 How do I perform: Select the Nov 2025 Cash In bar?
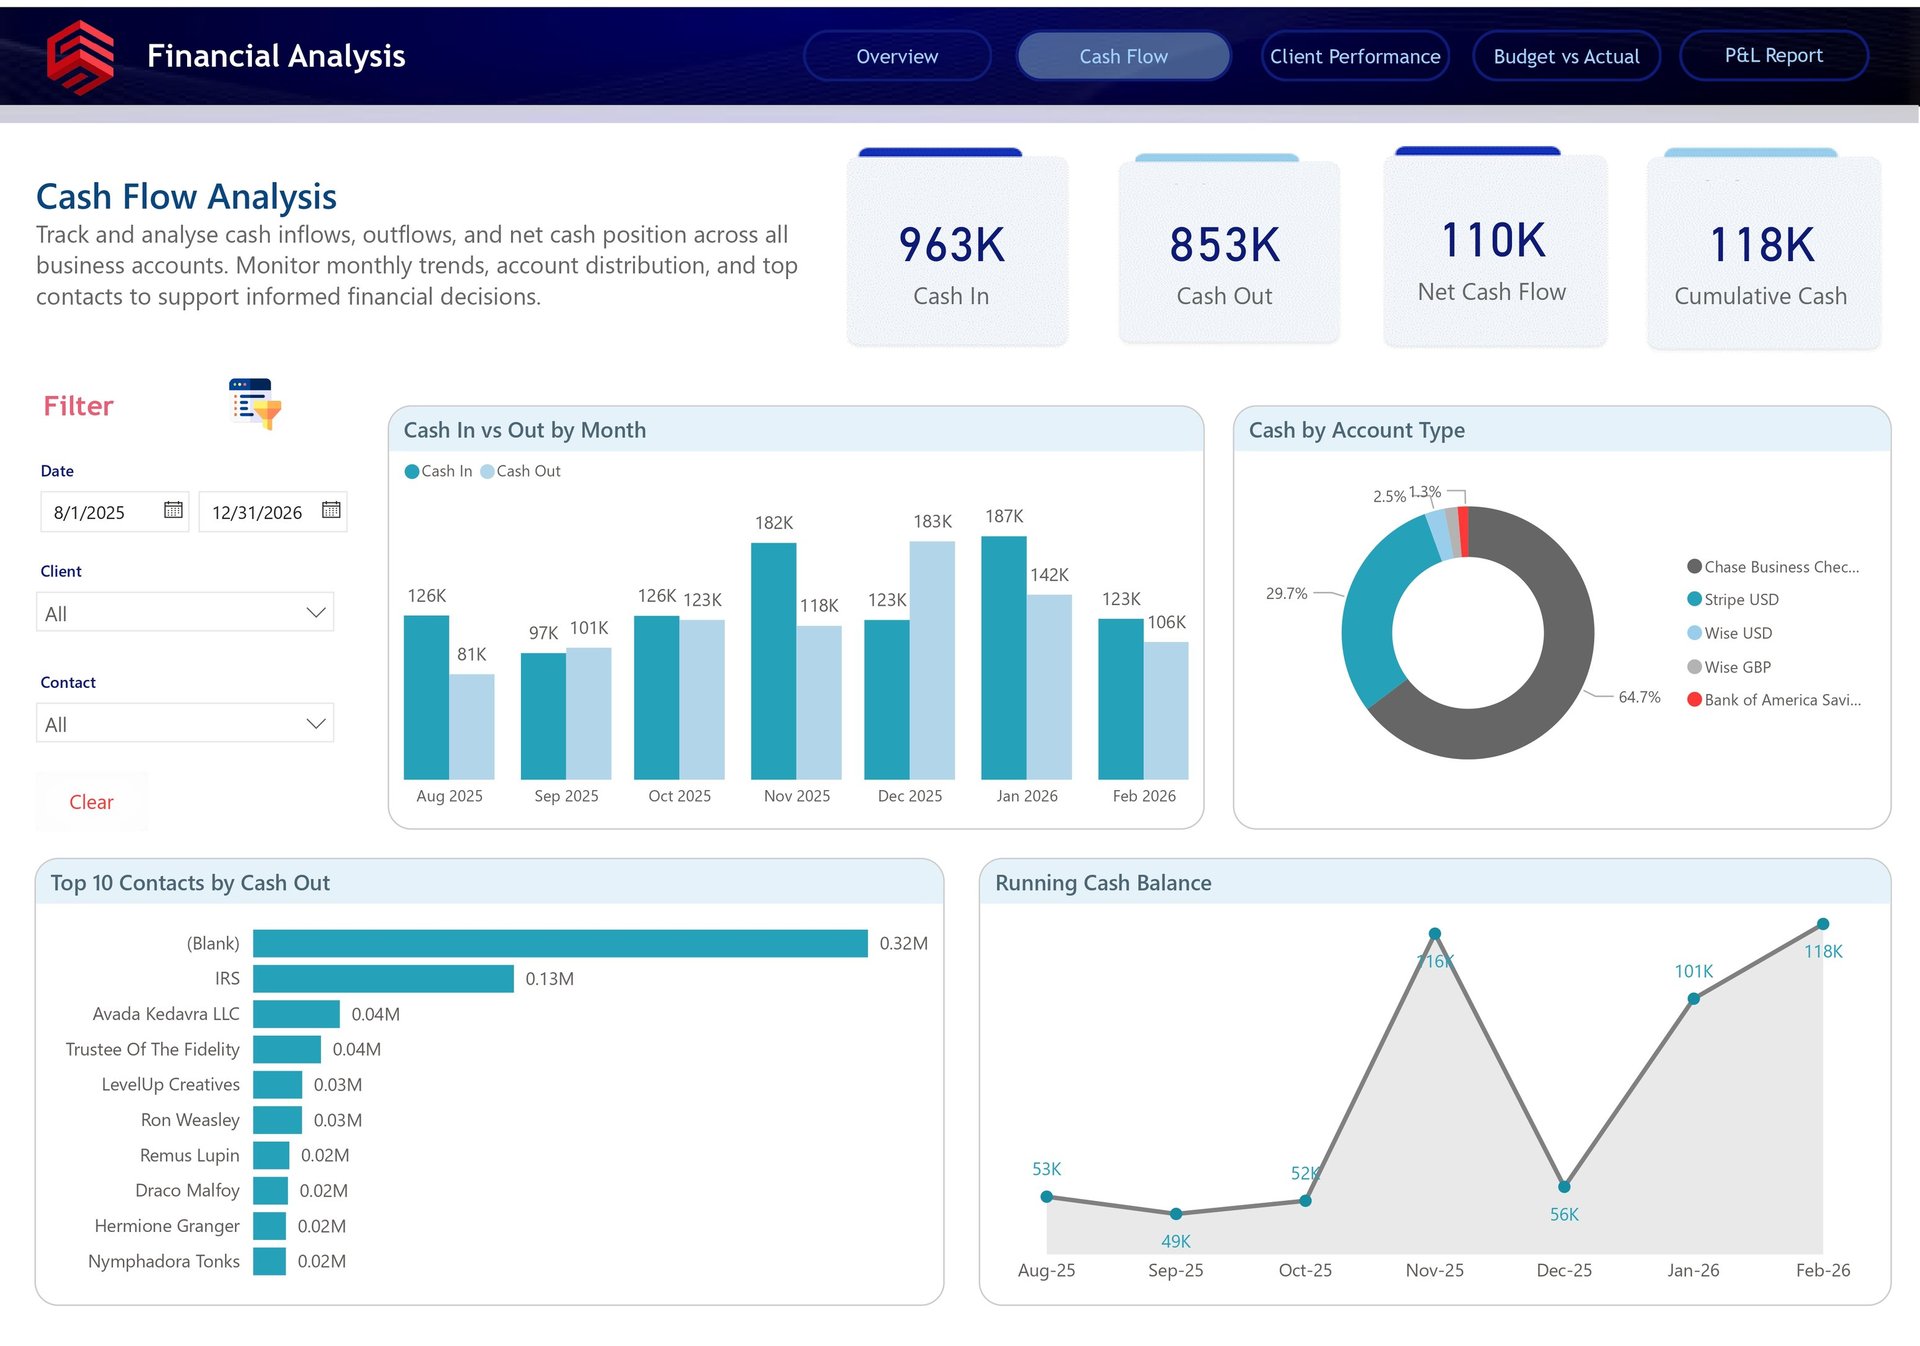click(773, 660)
